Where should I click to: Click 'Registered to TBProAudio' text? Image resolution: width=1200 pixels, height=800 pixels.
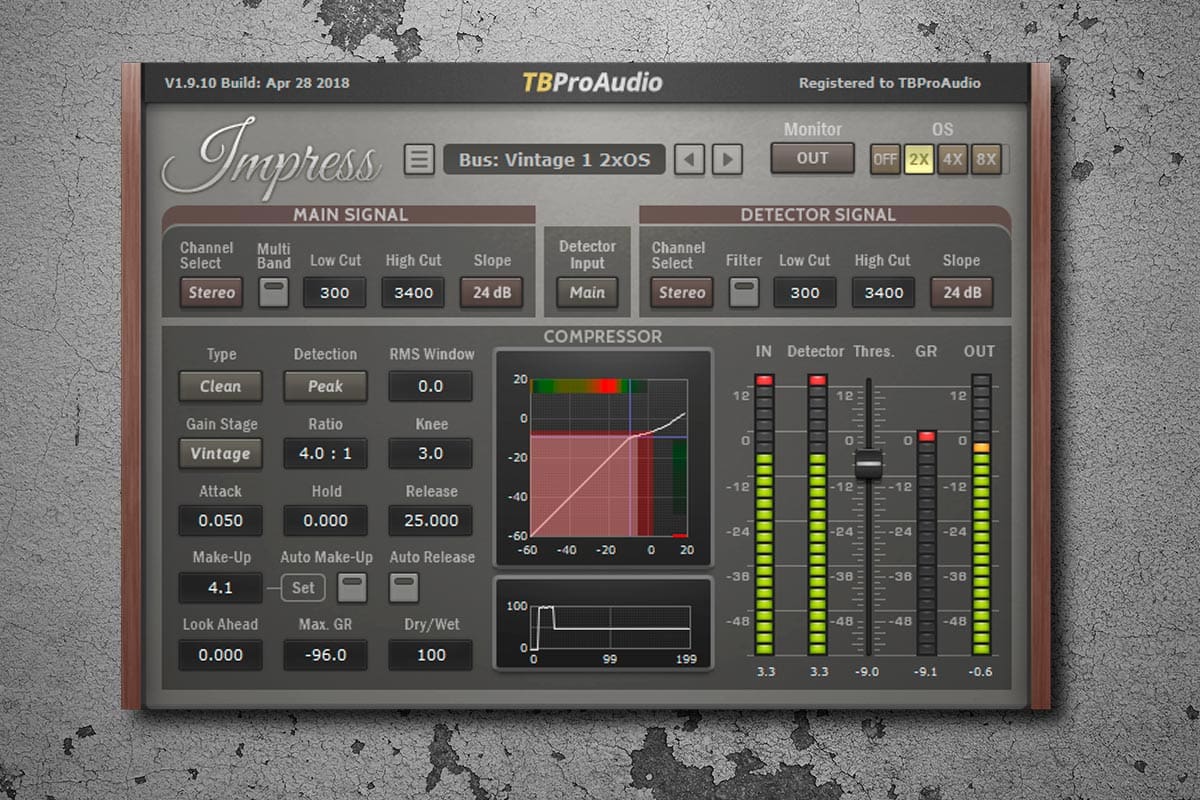890,83
